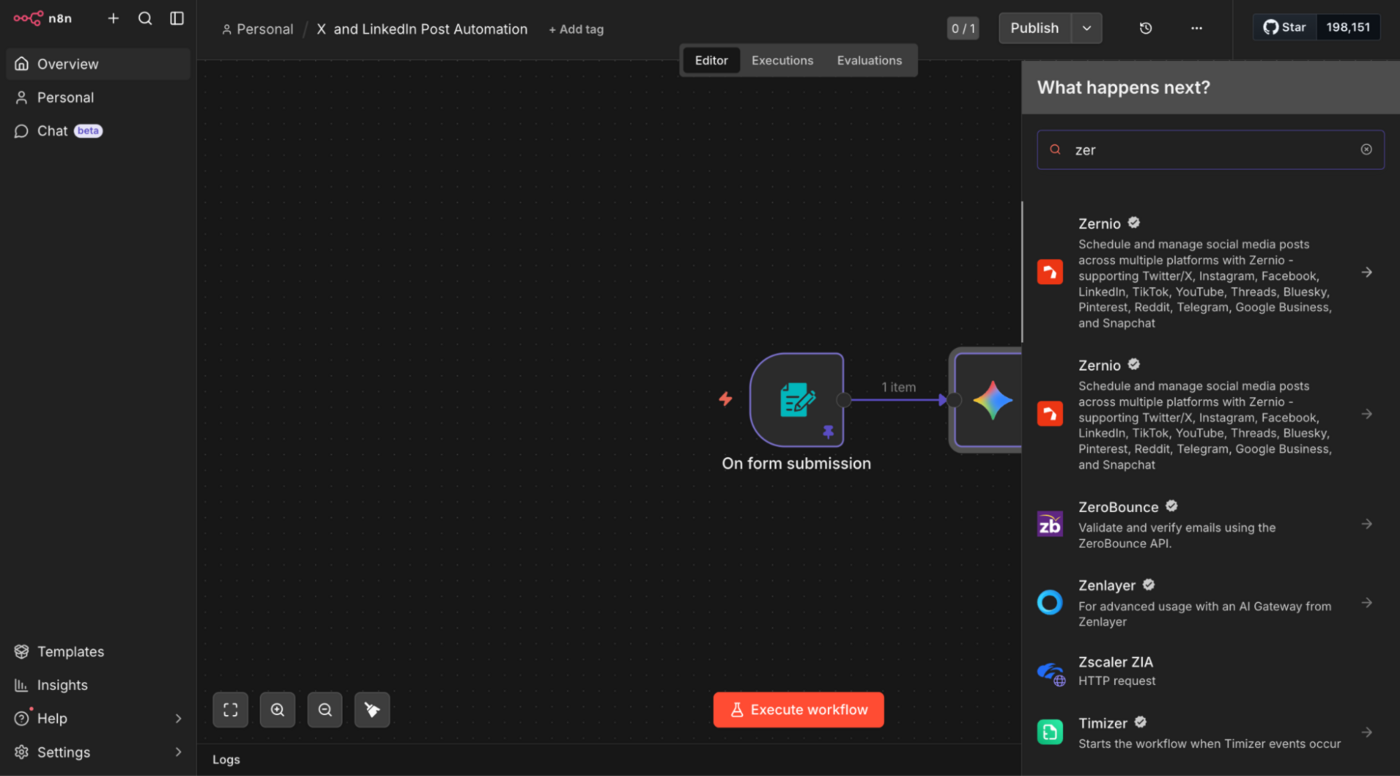Click the ZeroBounce zb icon
1400x776 pixels.
1050,524
